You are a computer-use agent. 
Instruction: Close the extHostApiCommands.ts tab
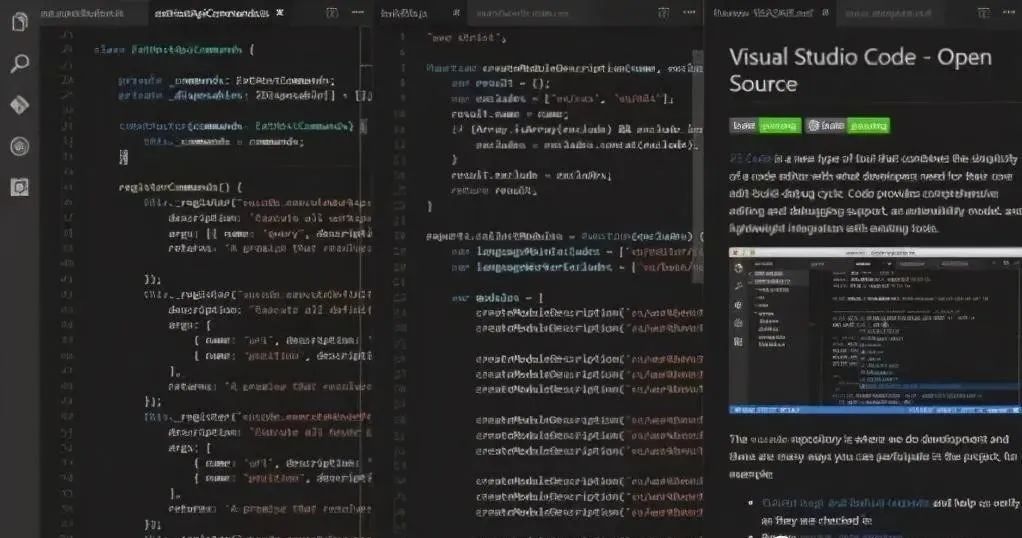tap(280, 12)
